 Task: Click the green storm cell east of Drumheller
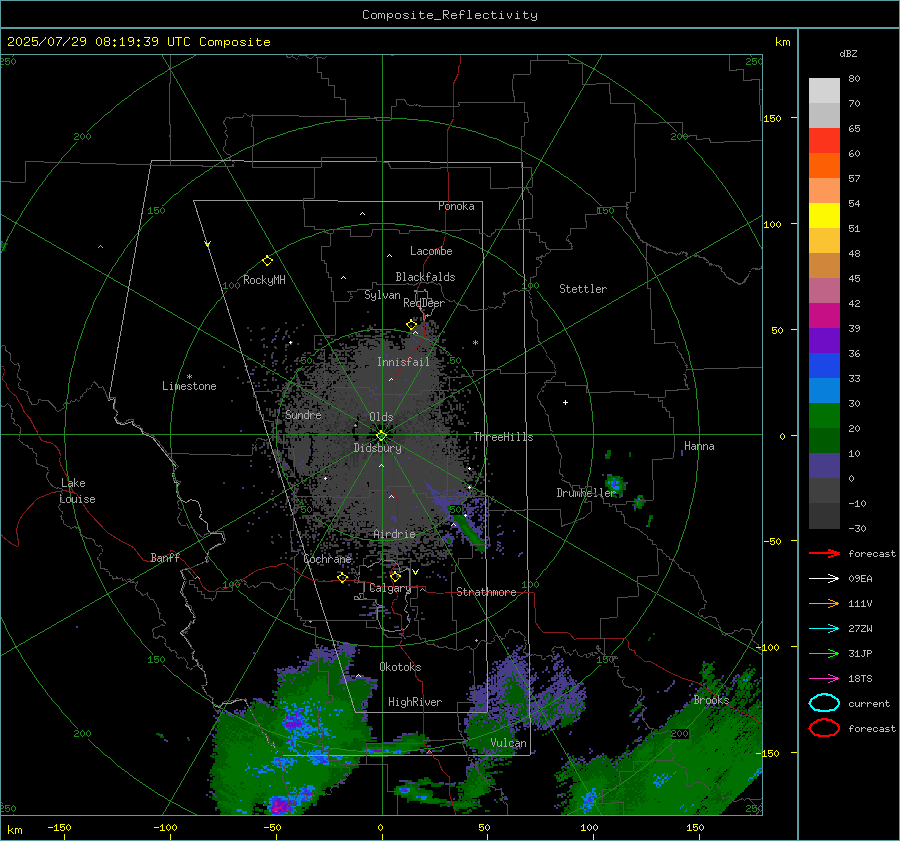tap(615, 483)
